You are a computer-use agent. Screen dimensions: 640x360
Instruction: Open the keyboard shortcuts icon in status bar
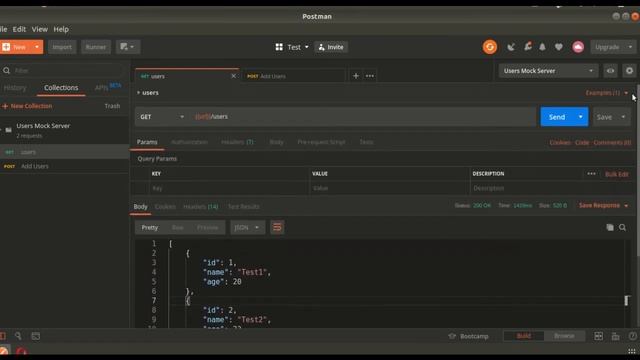(x=616, y=336)
